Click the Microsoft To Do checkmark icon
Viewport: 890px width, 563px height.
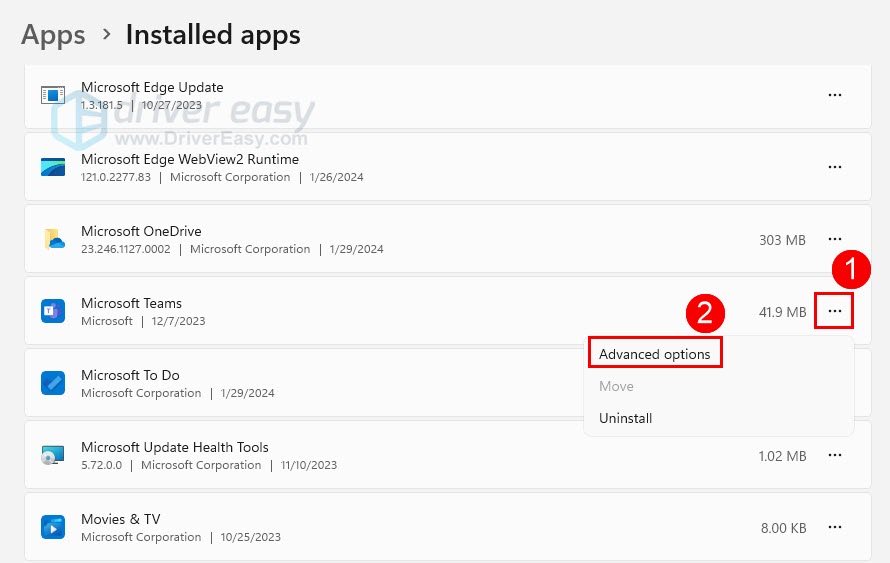point(53,383)
